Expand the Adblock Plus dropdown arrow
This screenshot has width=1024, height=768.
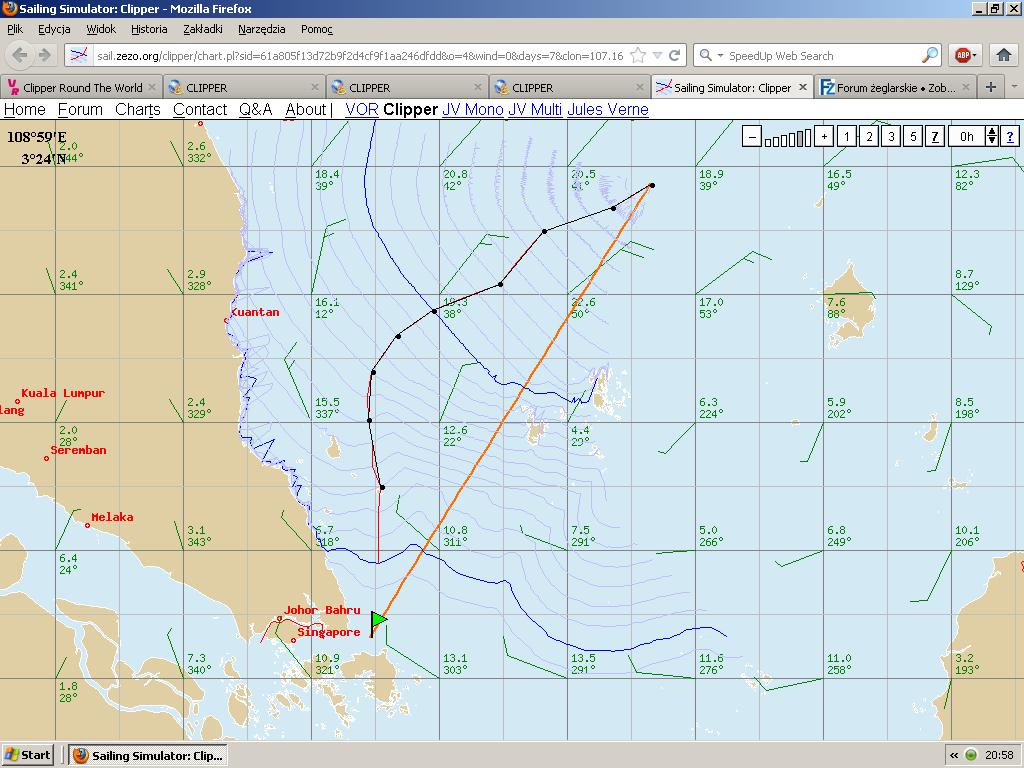[x=976, y=56]
